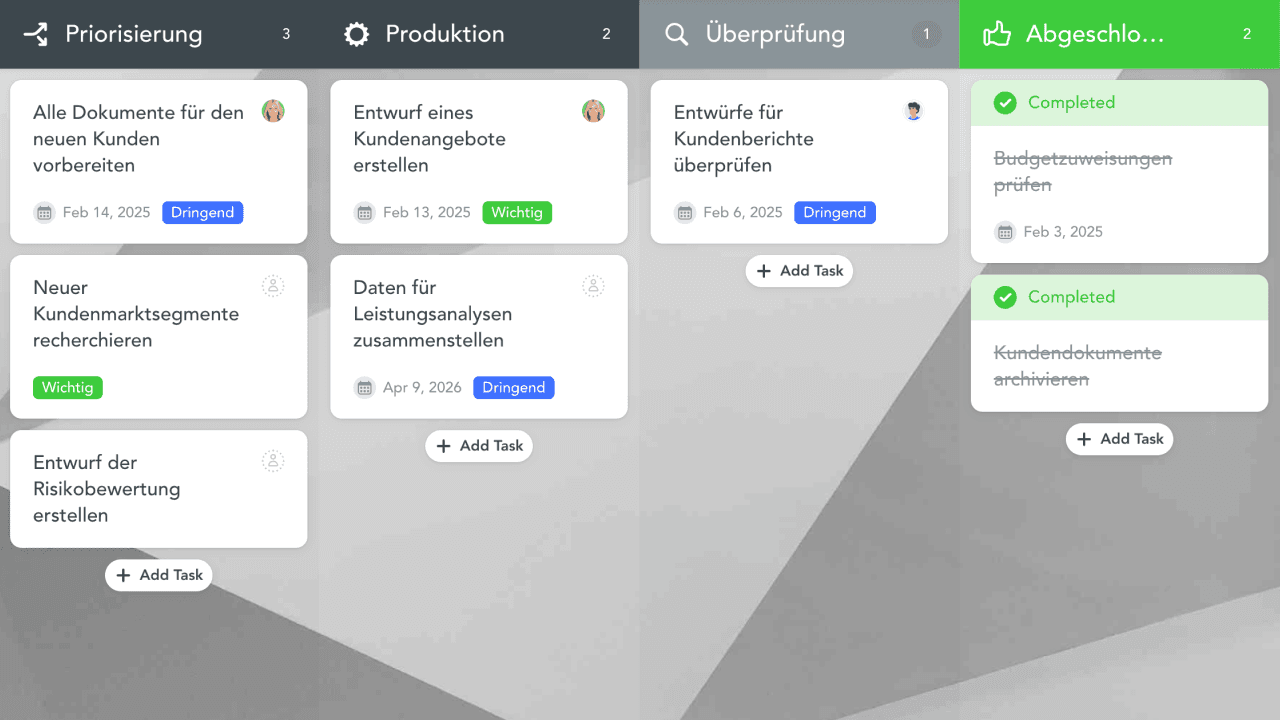This screenshot has height=720, width=1280.
Task: Click the calendar icon beside Apr 9, 2026
Action: [364, 388]
